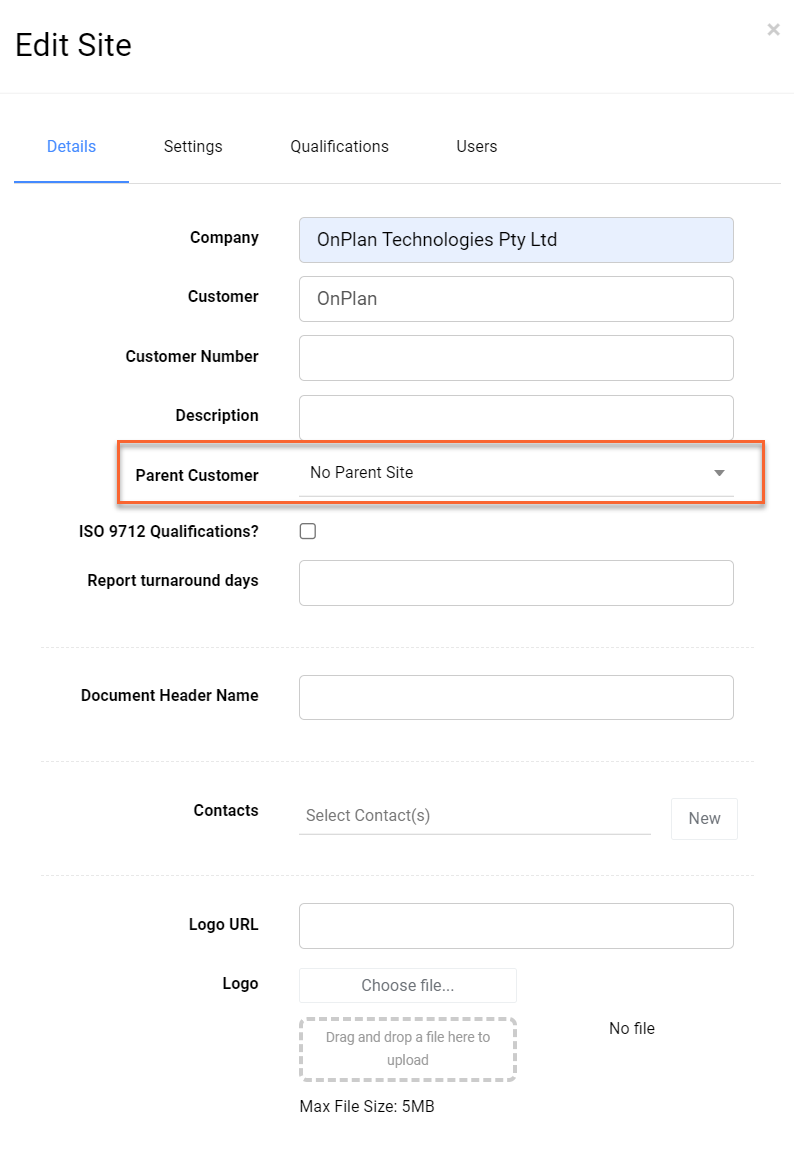Click the Edit Site heading

74,45
